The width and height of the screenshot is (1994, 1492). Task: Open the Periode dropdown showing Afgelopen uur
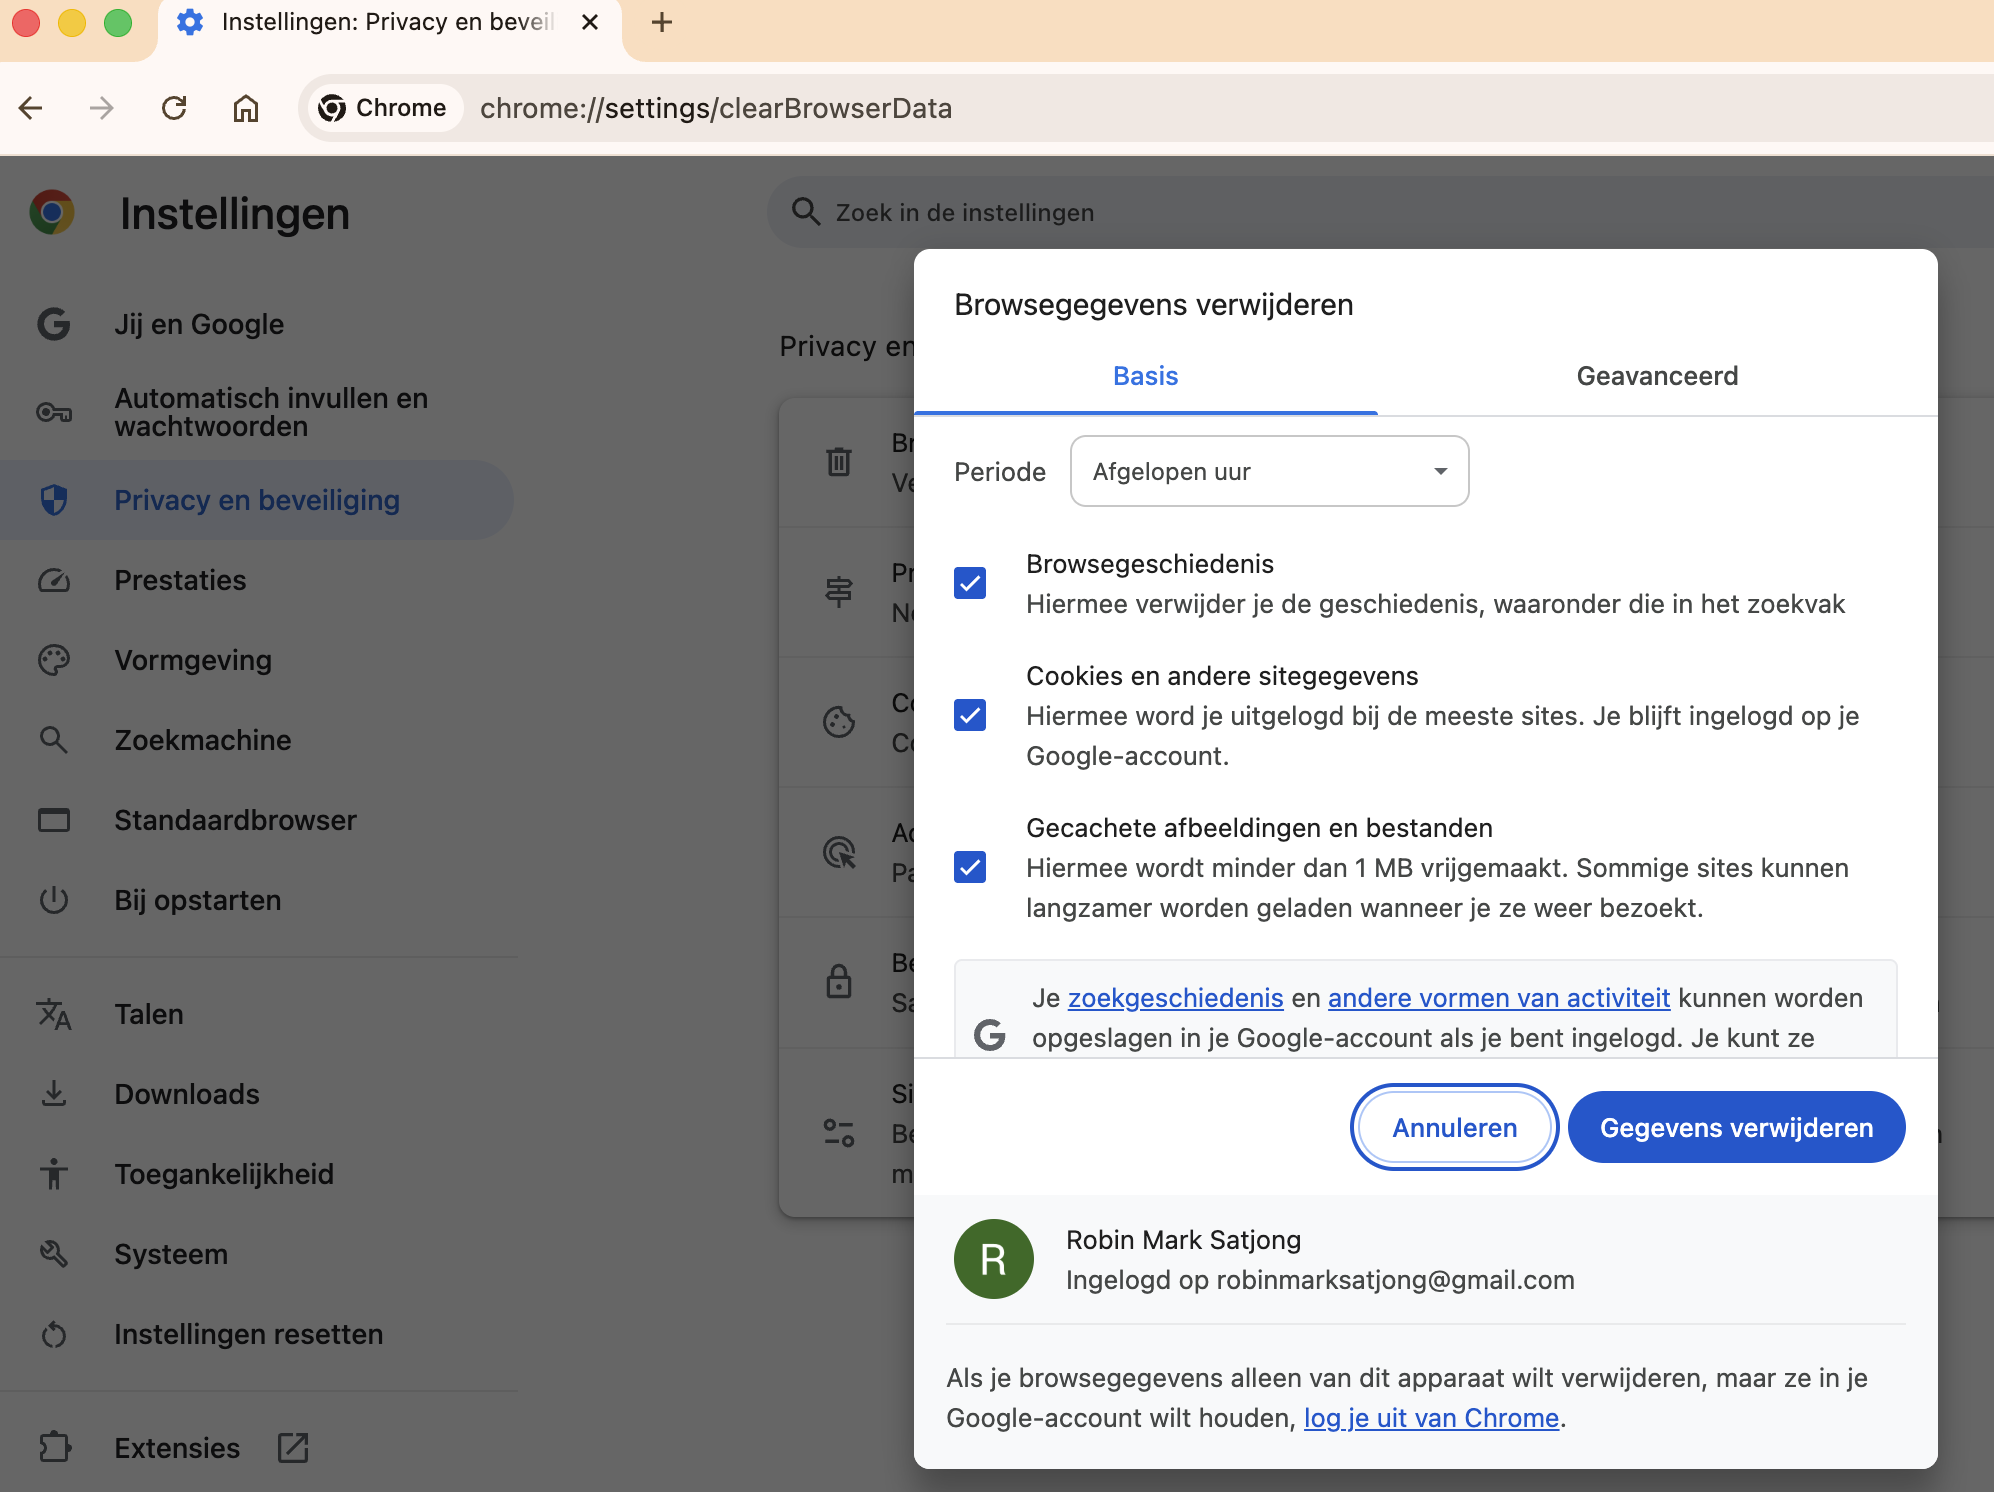click(x=1268, y=471)
